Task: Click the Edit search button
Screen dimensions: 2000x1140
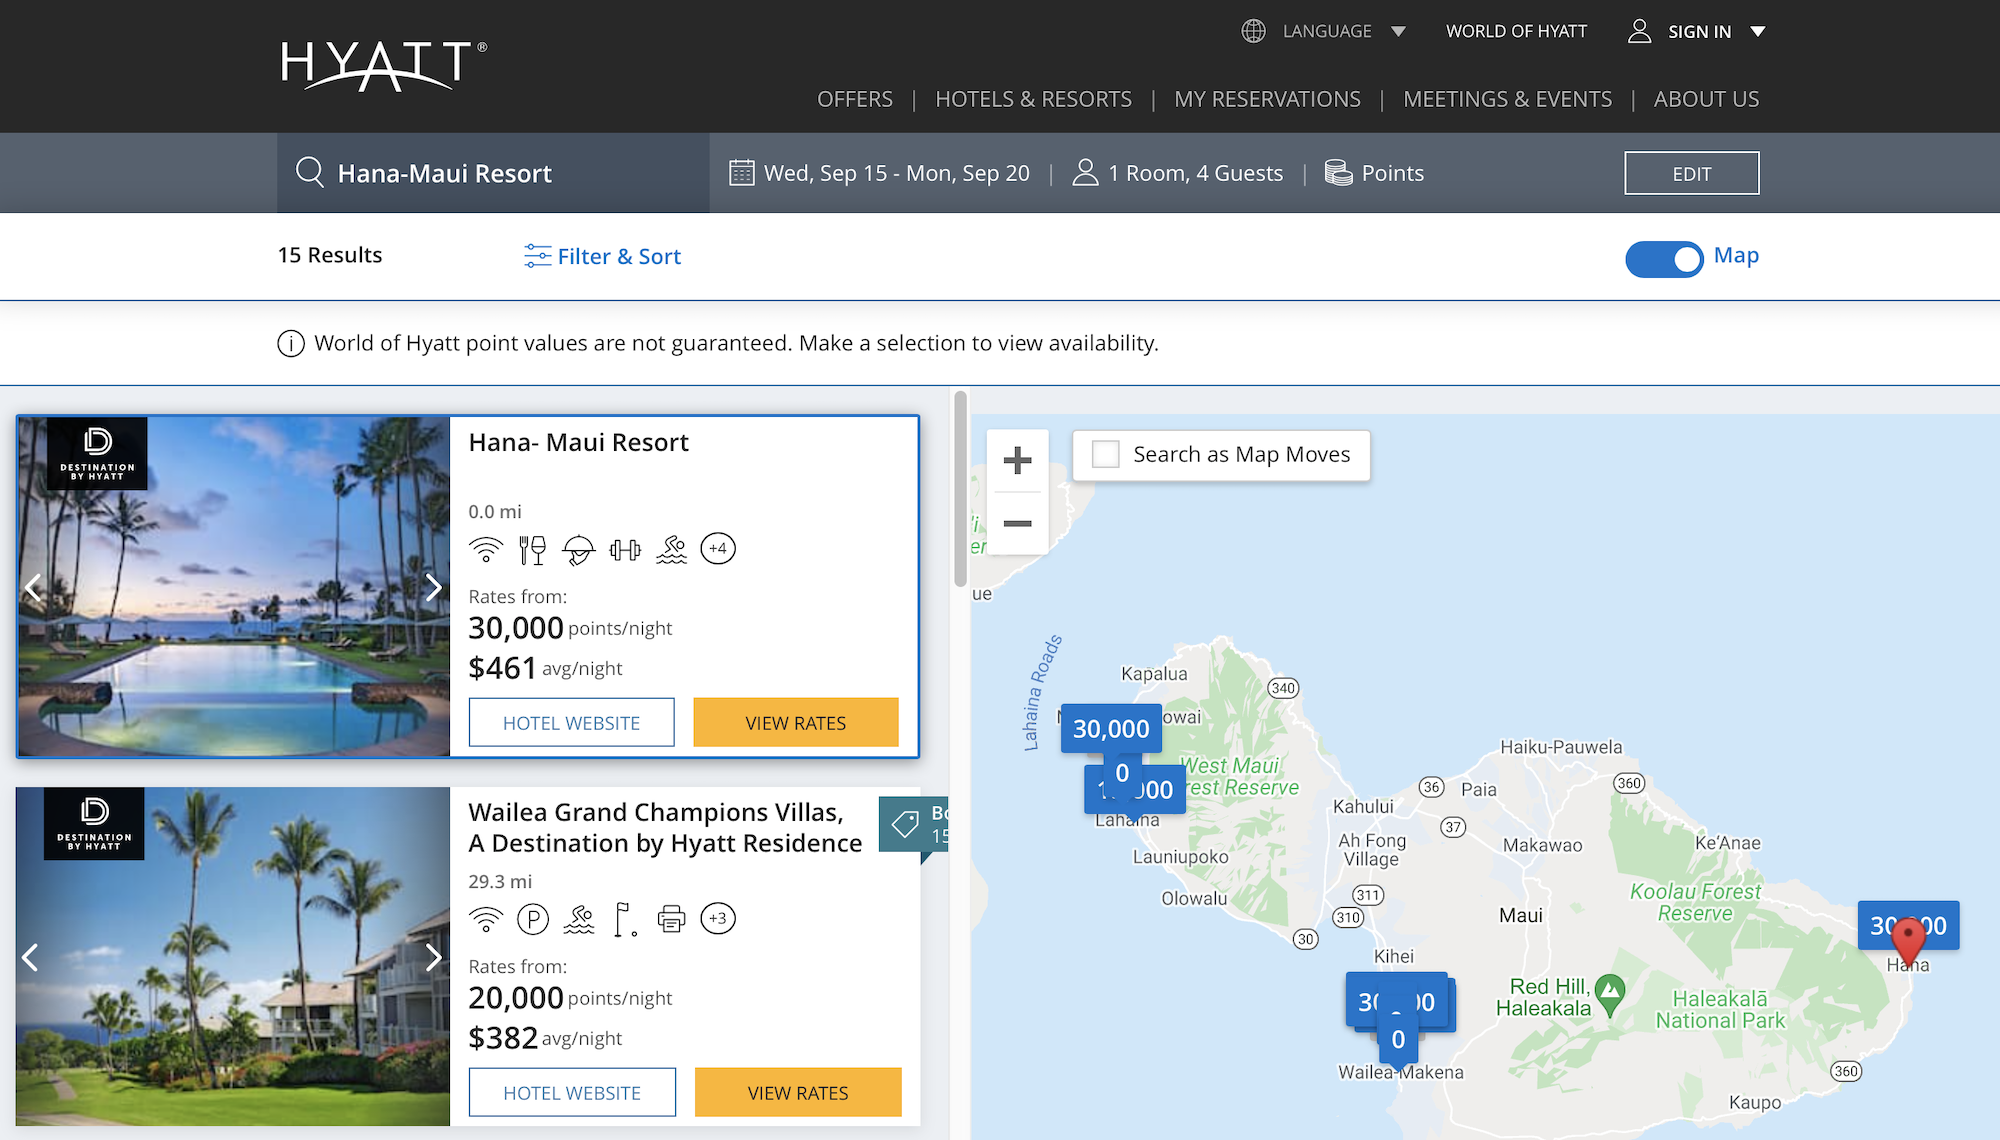Action: (x=1691, y=173)
